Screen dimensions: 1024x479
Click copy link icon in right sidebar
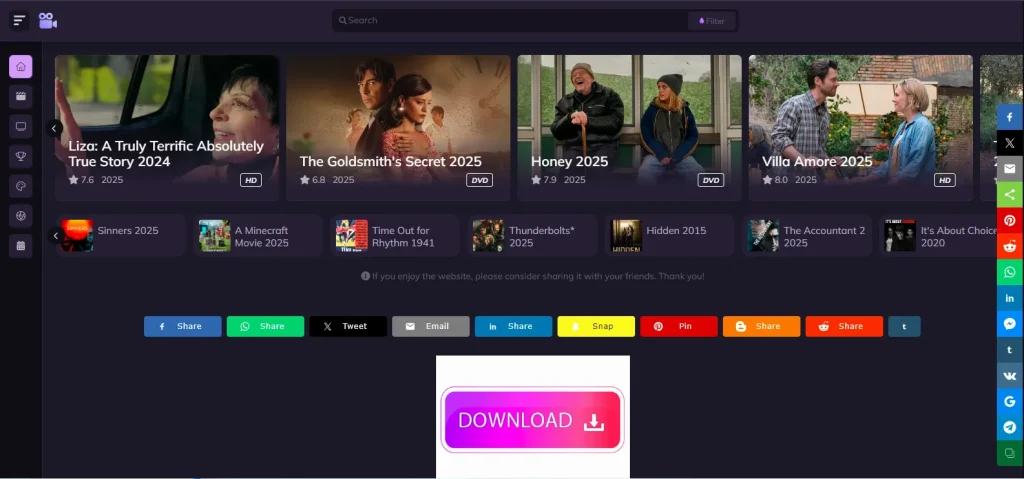1010,453
